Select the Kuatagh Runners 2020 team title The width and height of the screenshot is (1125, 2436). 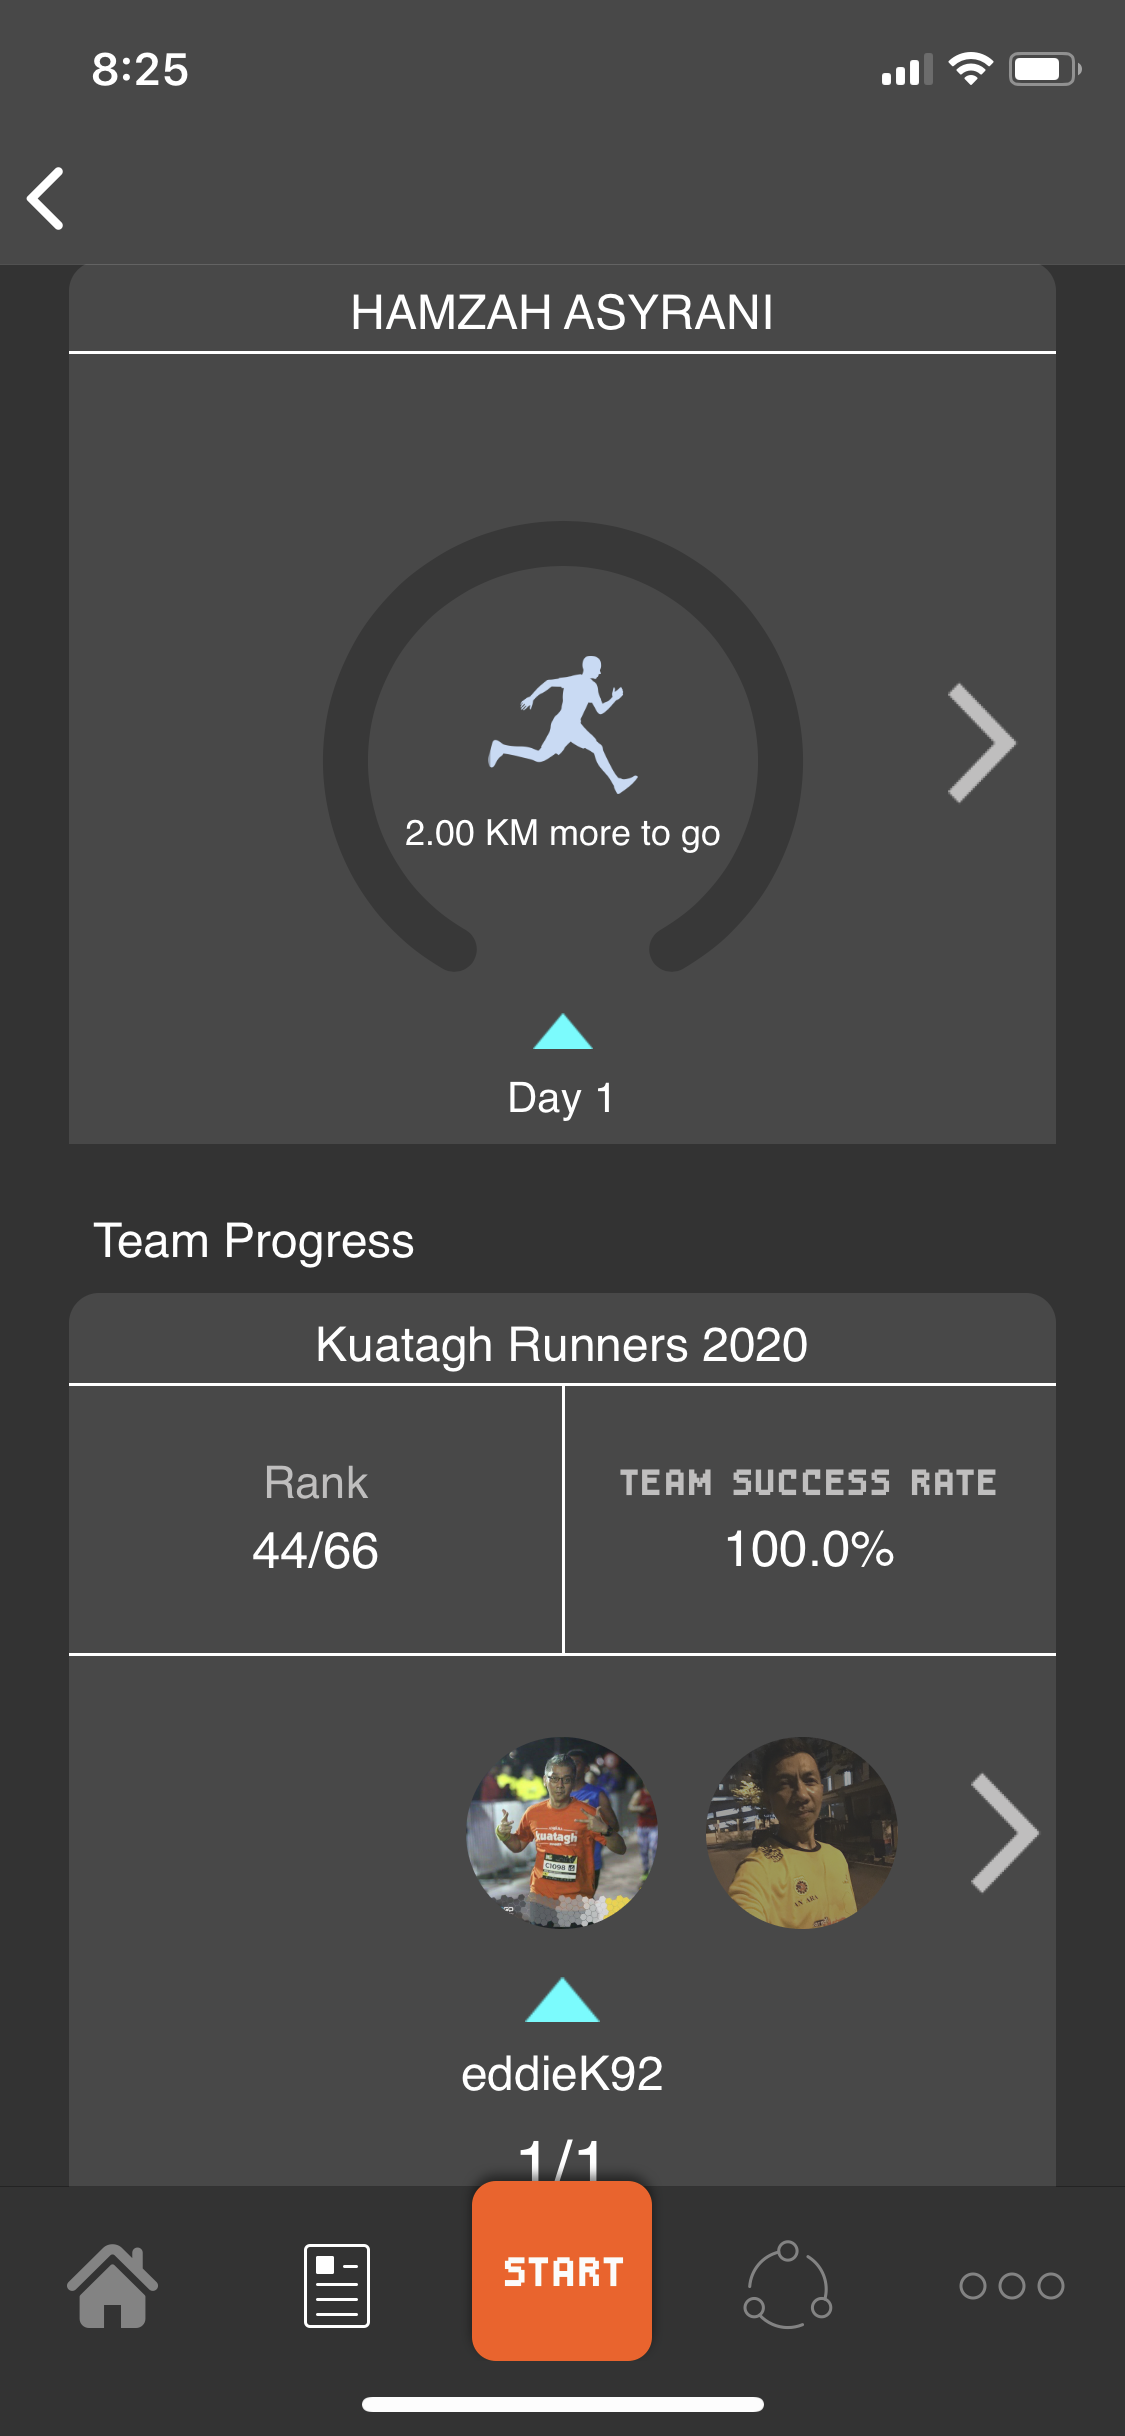(562, 1344)
